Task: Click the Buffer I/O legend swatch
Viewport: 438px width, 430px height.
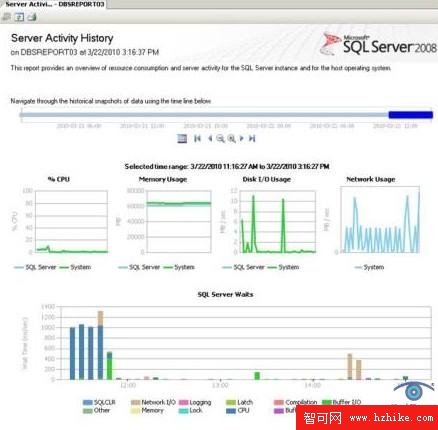Action: pyautogui.click(x=326, y=402)
